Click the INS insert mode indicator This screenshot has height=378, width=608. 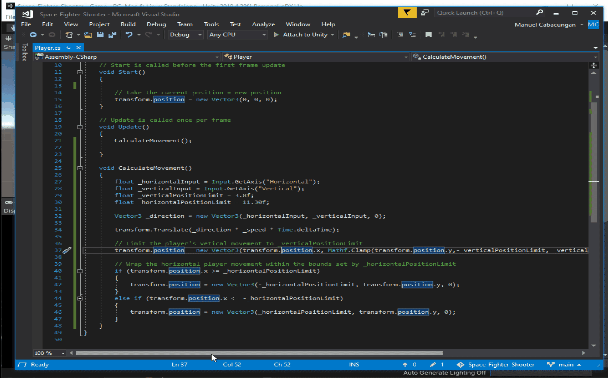pyautogui.click(x=354, y=365)
